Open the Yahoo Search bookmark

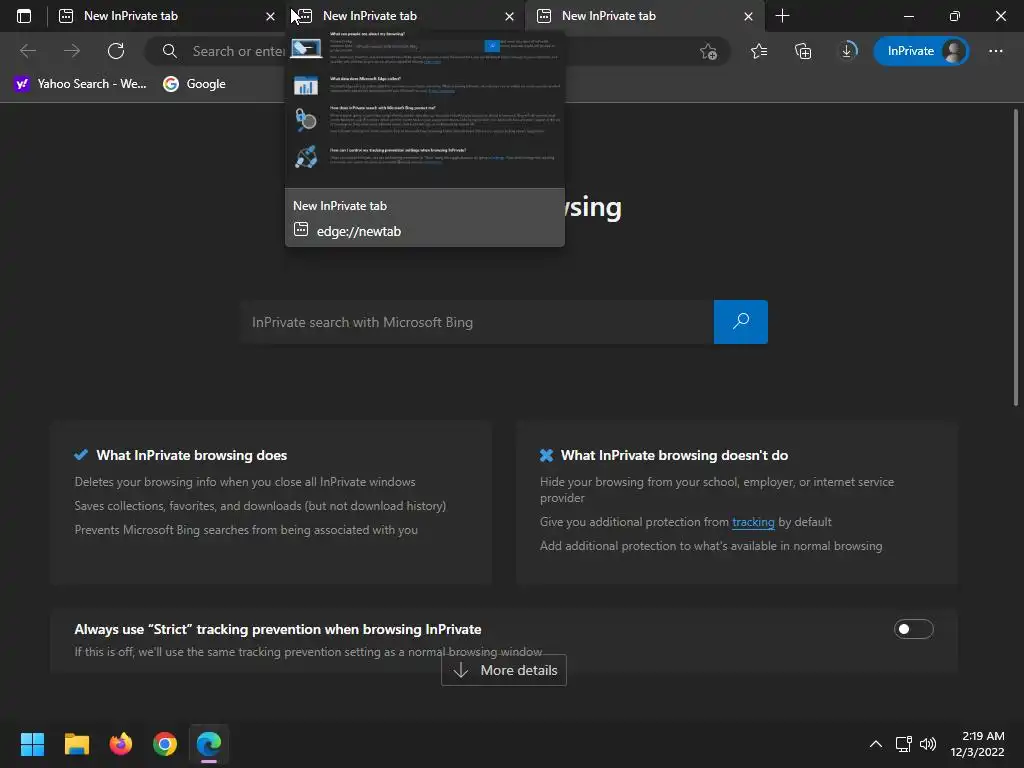[x=80, y=84]
